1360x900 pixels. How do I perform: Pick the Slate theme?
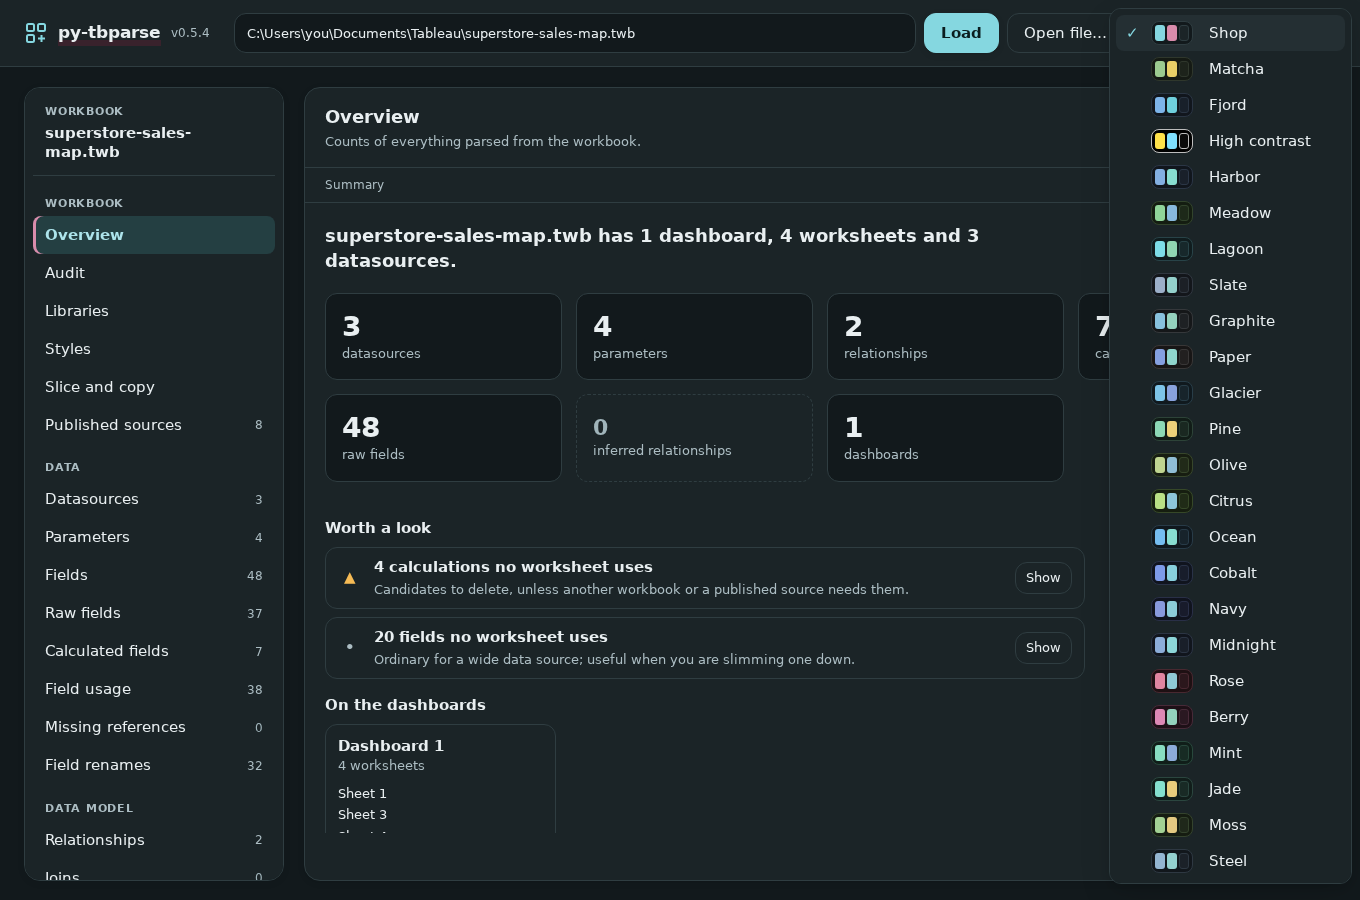click(1230, 285)
